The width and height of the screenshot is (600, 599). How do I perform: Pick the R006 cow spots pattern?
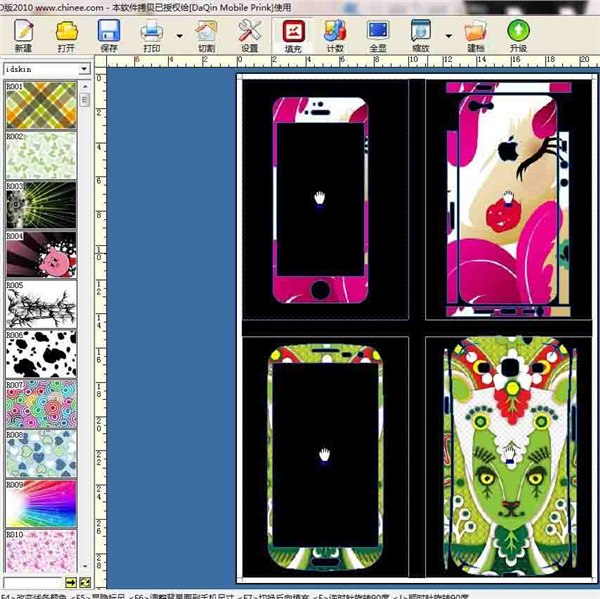41,354
